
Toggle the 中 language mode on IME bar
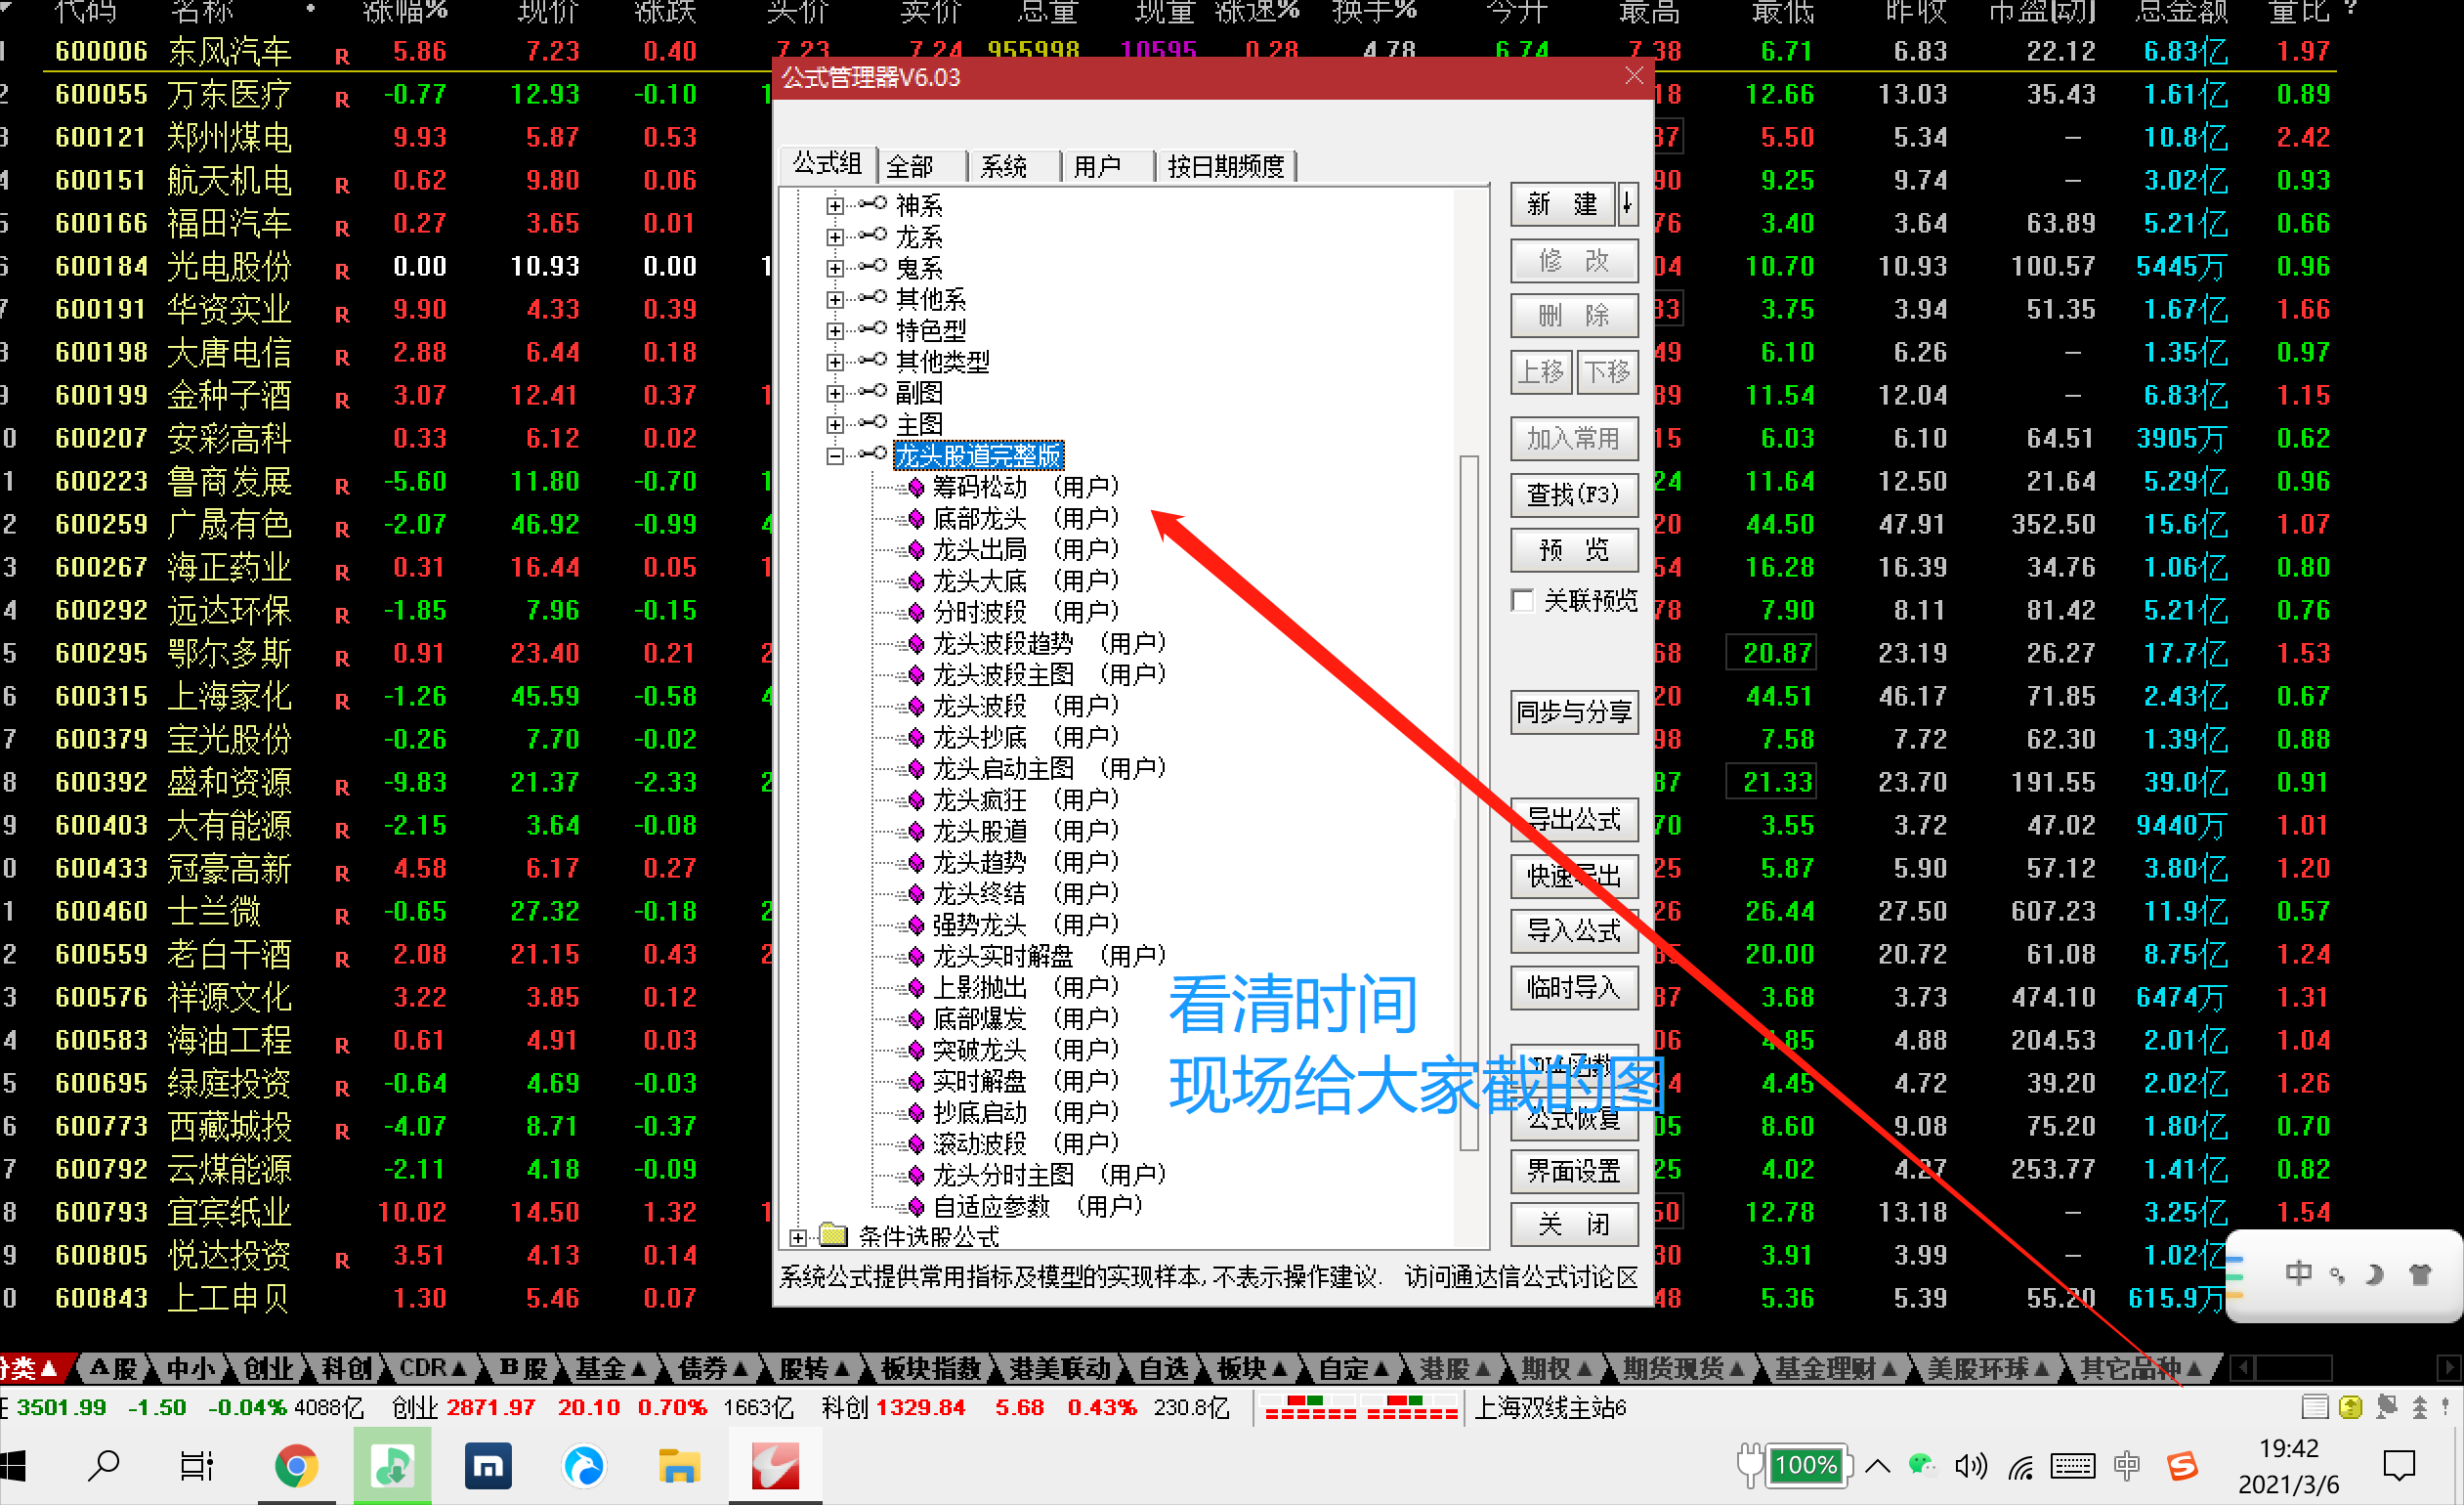tap(2298, 1274)
